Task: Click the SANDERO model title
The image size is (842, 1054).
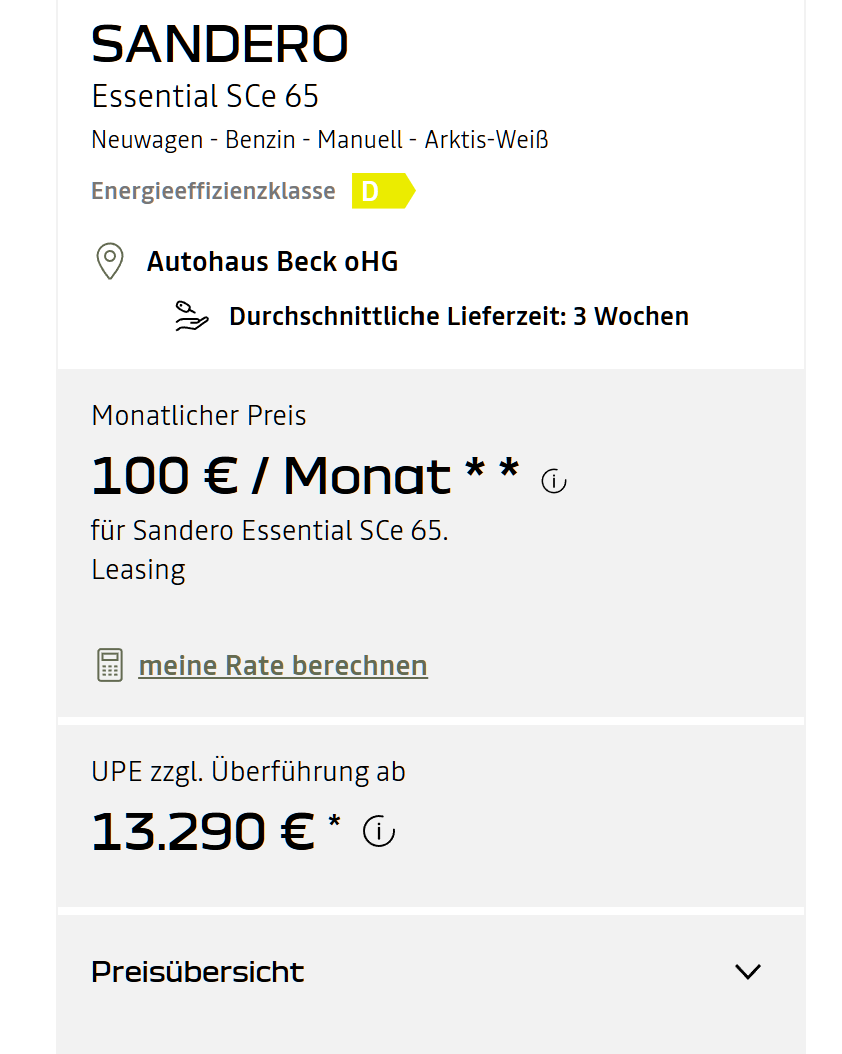Action: 220,44
